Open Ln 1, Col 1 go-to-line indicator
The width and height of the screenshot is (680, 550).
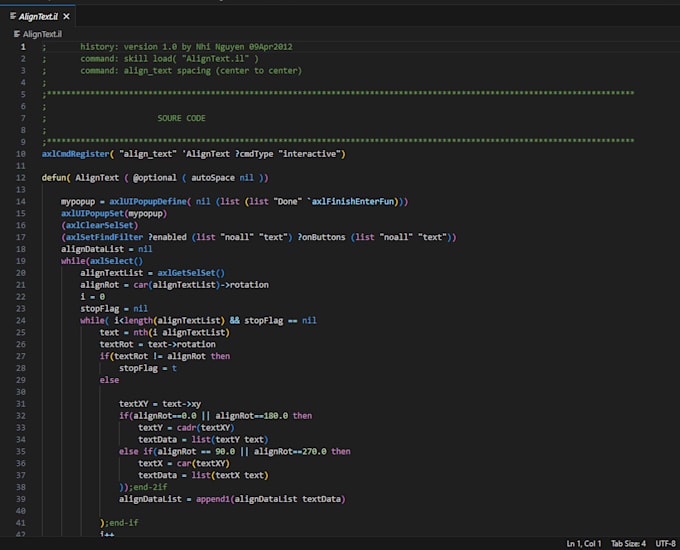click(584, 543)
